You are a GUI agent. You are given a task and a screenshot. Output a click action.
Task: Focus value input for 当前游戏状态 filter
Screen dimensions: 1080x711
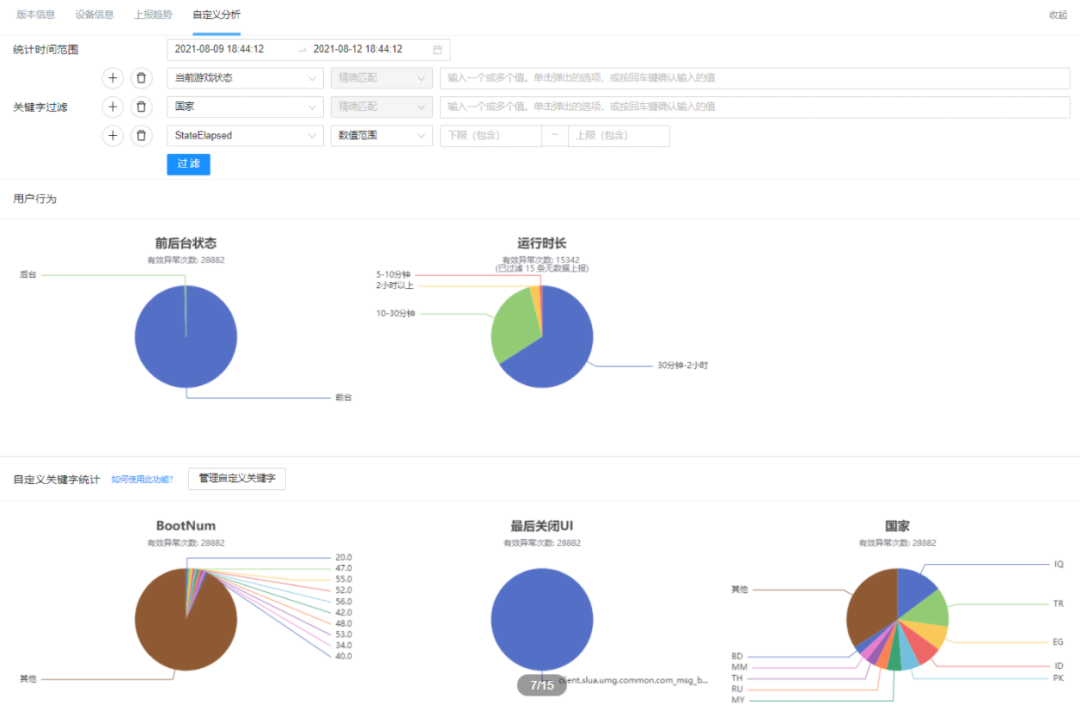(755, 78)
